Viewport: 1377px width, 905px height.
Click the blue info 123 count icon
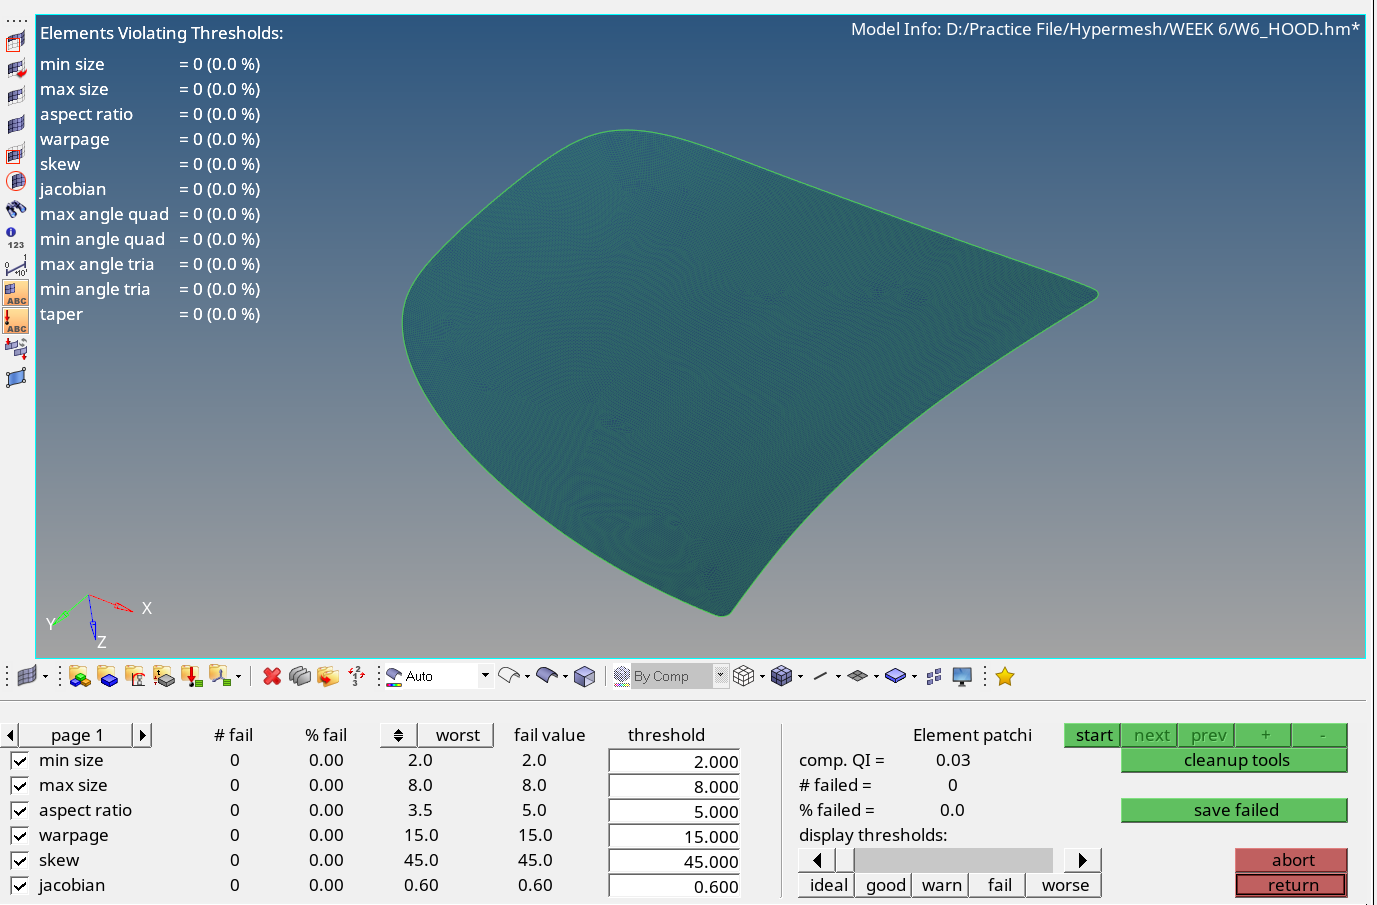pos(15,237)
